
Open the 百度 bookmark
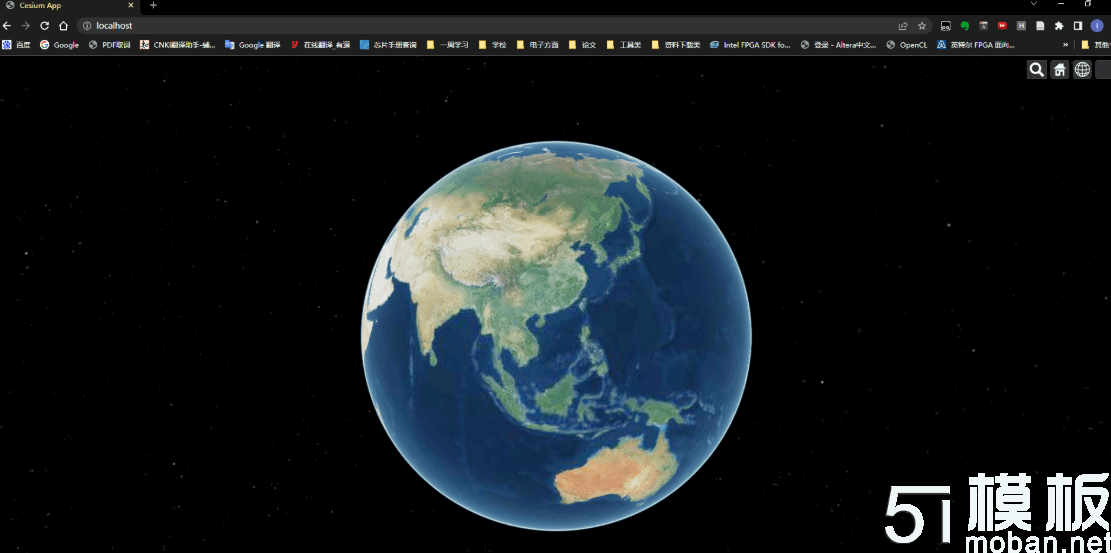[x=16, y=45]
